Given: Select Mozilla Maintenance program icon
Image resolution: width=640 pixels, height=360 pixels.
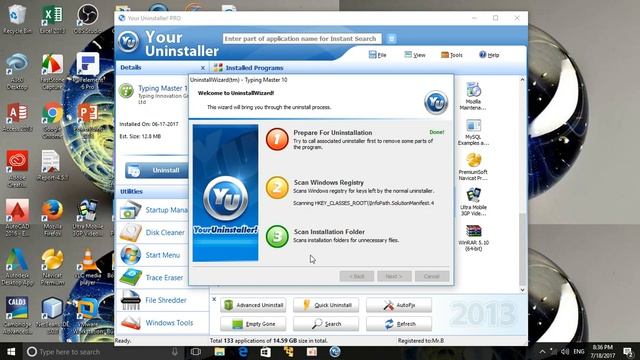Looking at the screenshot, I should pos(473,96).
